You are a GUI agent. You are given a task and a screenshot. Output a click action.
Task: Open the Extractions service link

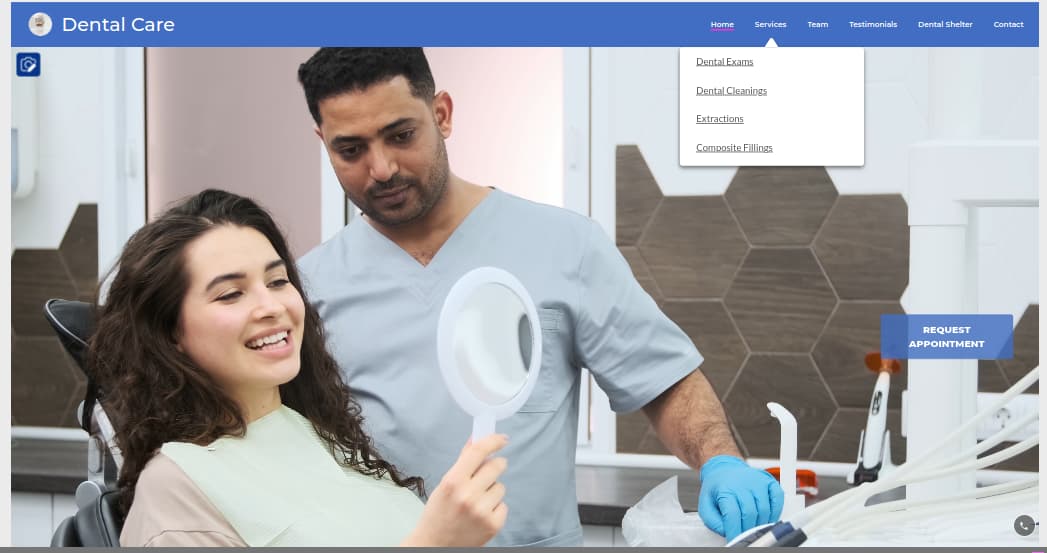tap(719, 119)
